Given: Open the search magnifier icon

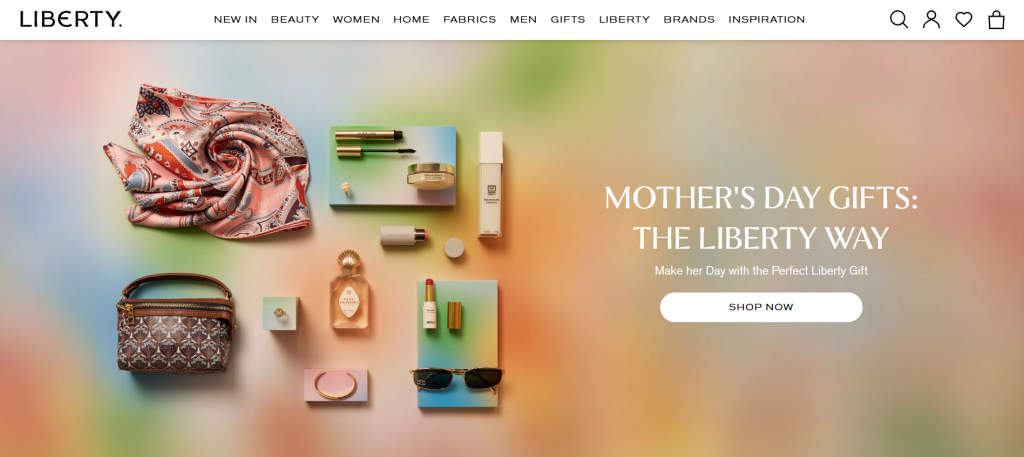Looking at the screenshot, I should coord(899,20).
